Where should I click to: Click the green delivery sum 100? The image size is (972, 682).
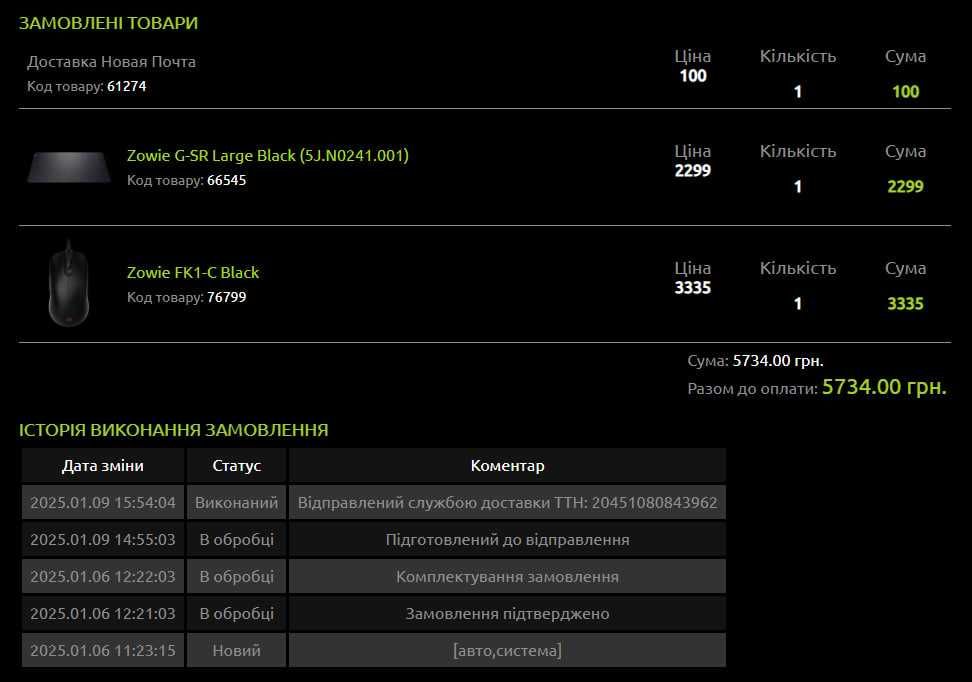(x=906, y=92)
